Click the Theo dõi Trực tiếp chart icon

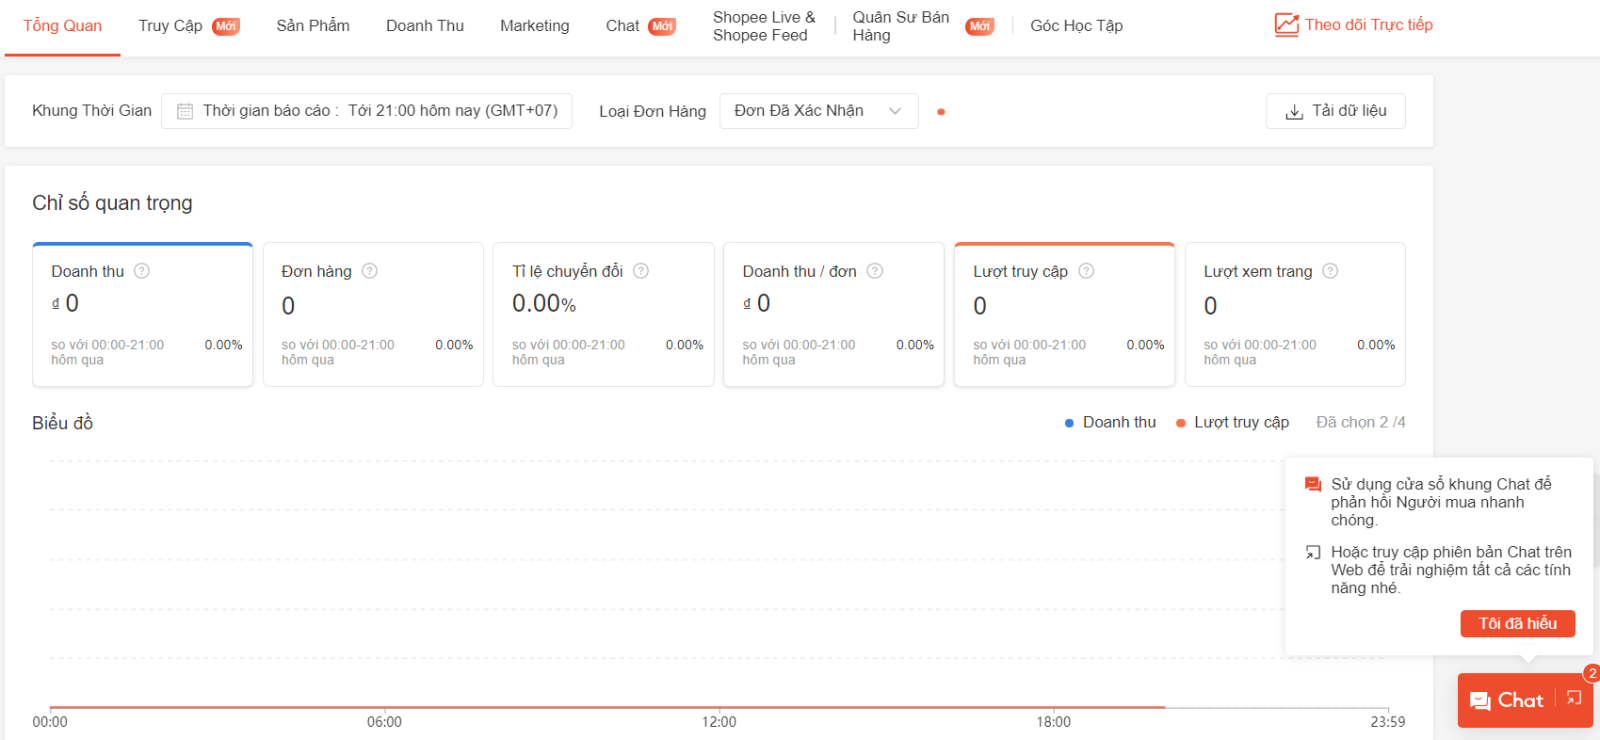pos(1286,25)
